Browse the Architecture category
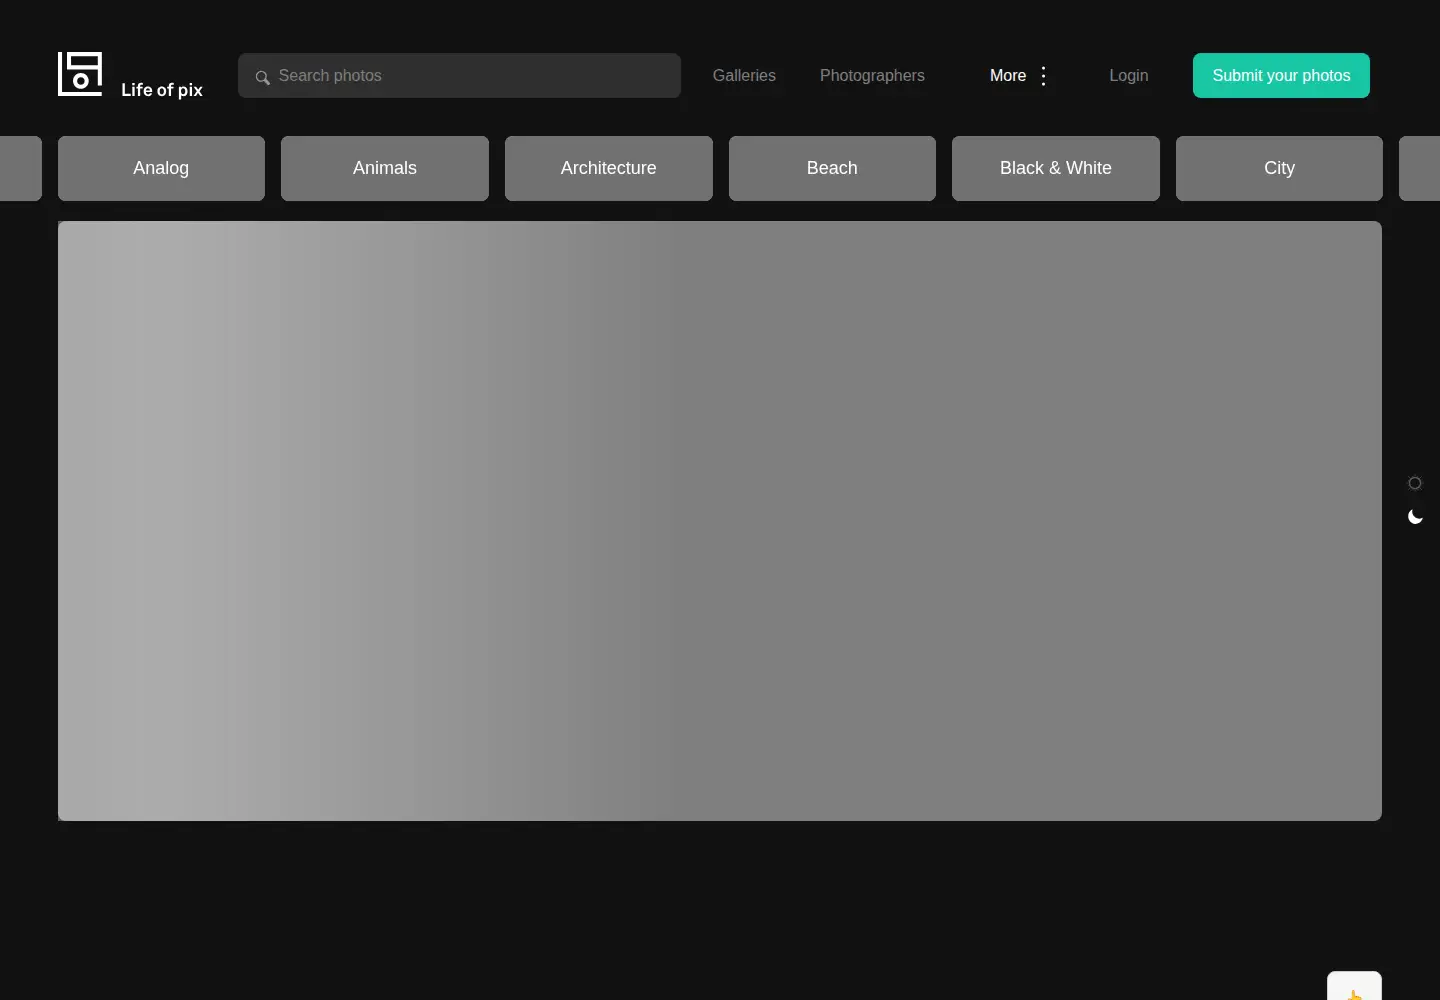The height and width of the screenshot is (1000, 1440). [609, 168]
